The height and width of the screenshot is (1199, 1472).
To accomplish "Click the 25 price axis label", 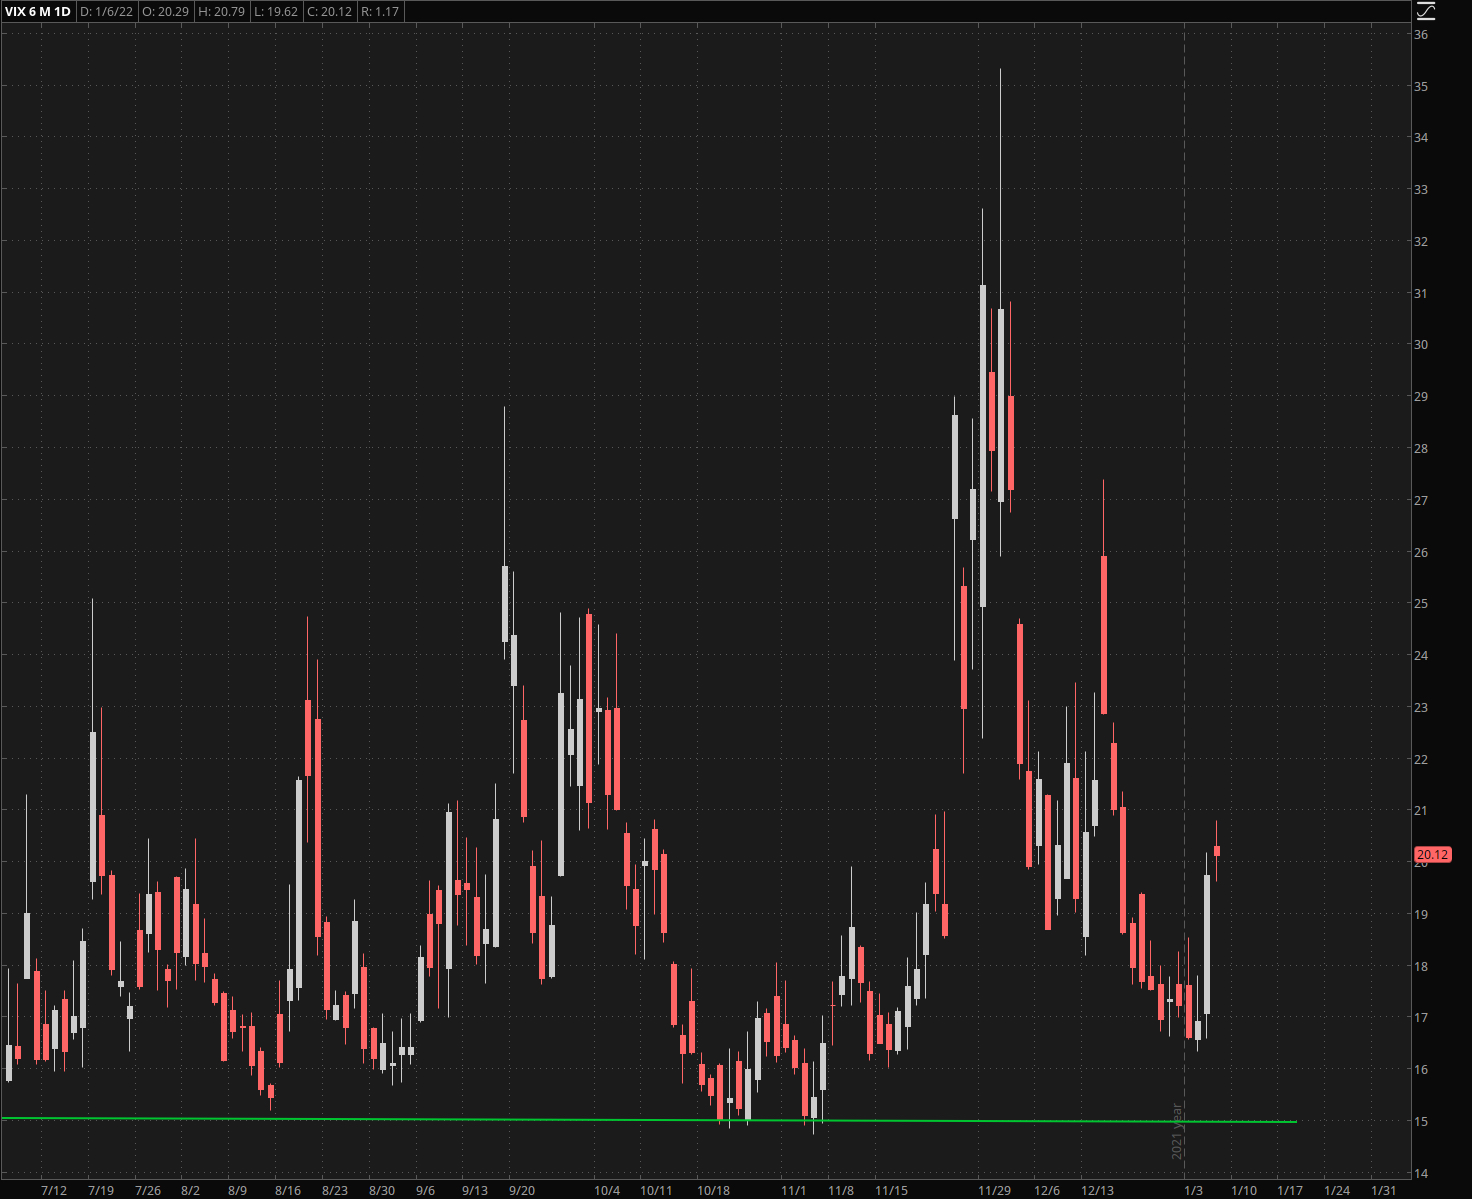I will 1421,603.
